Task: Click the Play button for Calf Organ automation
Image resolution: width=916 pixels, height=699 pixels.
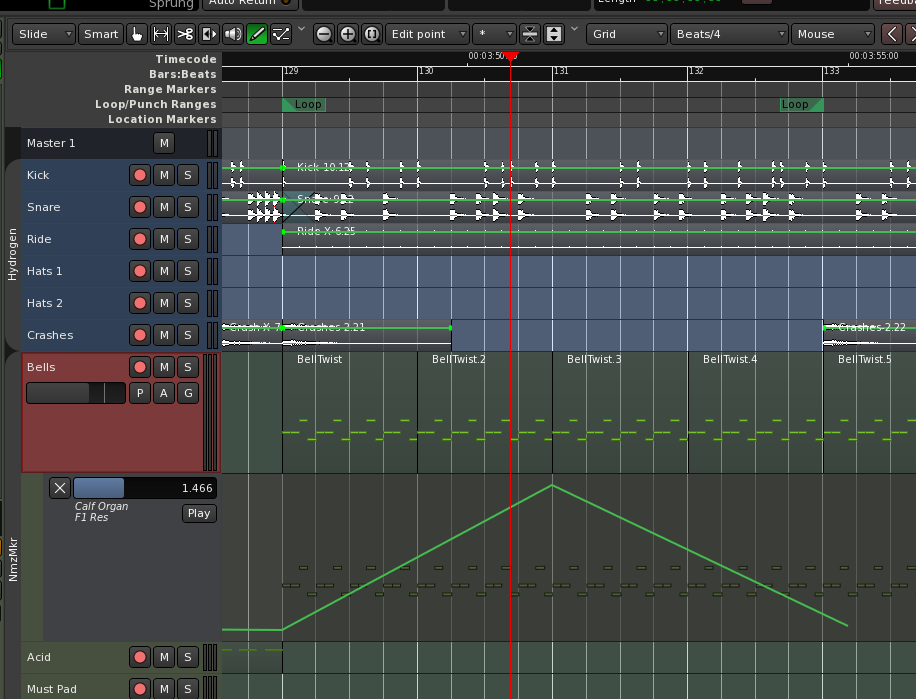Action: [199, 513]
